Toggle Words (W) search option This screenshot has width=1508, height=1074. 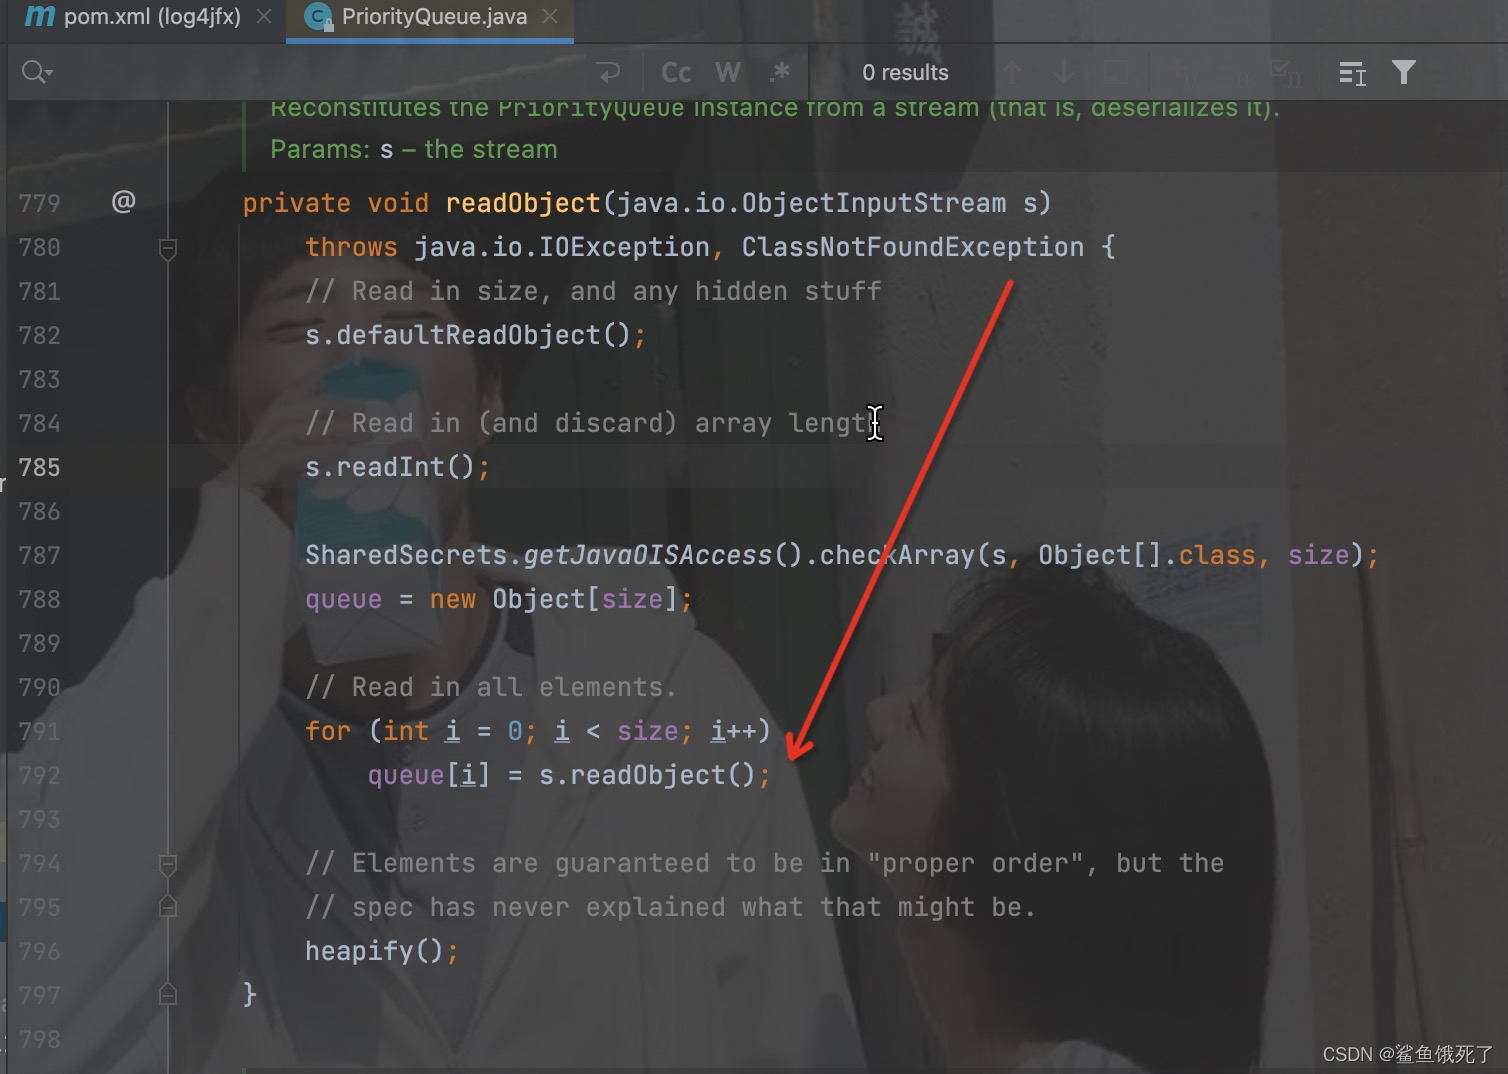click(728, 72)
